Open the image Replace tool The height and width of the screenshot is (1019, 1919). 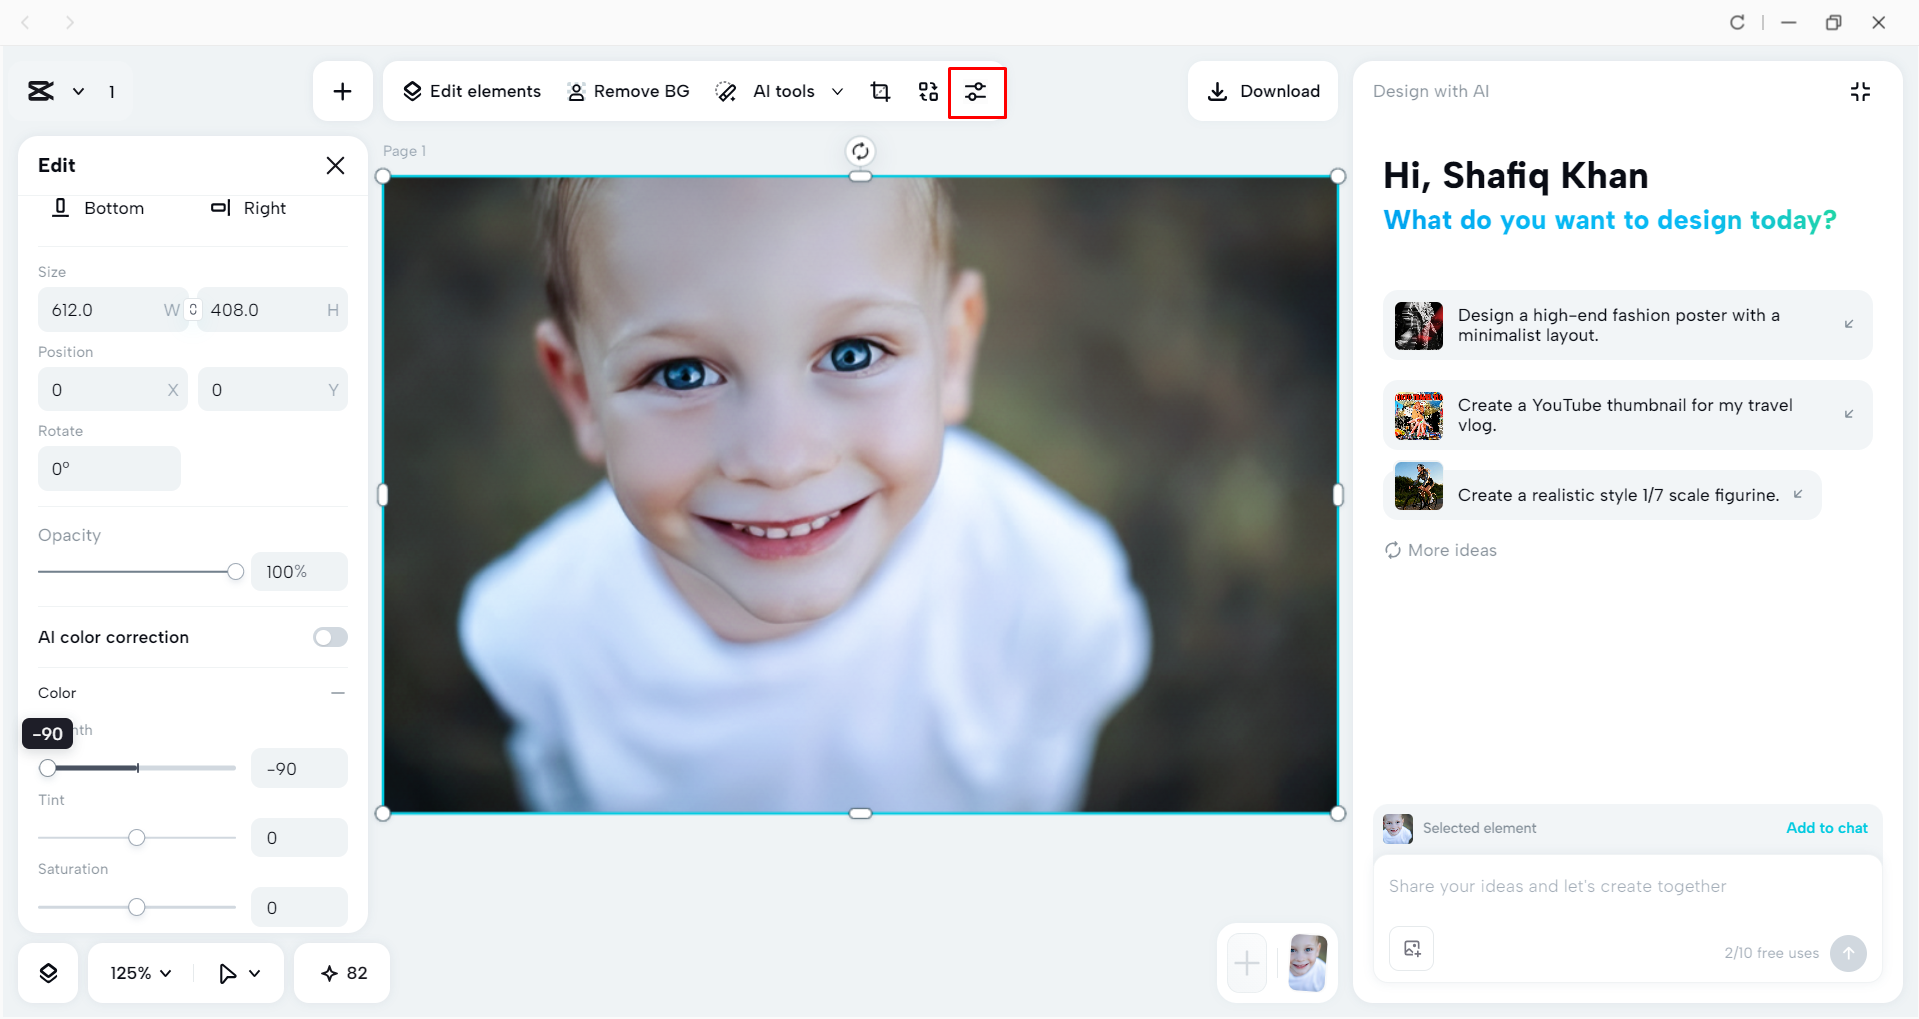coord(927,91)
